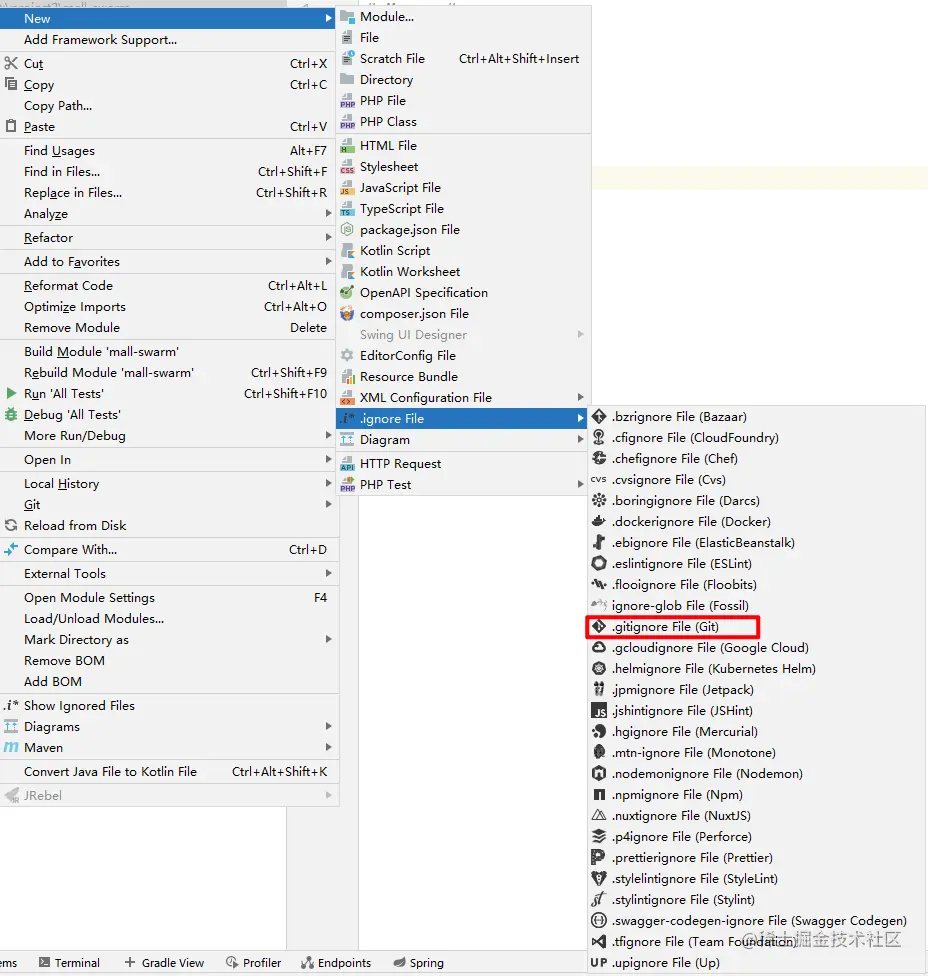Viewport: 928px width, 976px height.
Task: Click the PHP Class icon
Action: (x=347, y=122)
